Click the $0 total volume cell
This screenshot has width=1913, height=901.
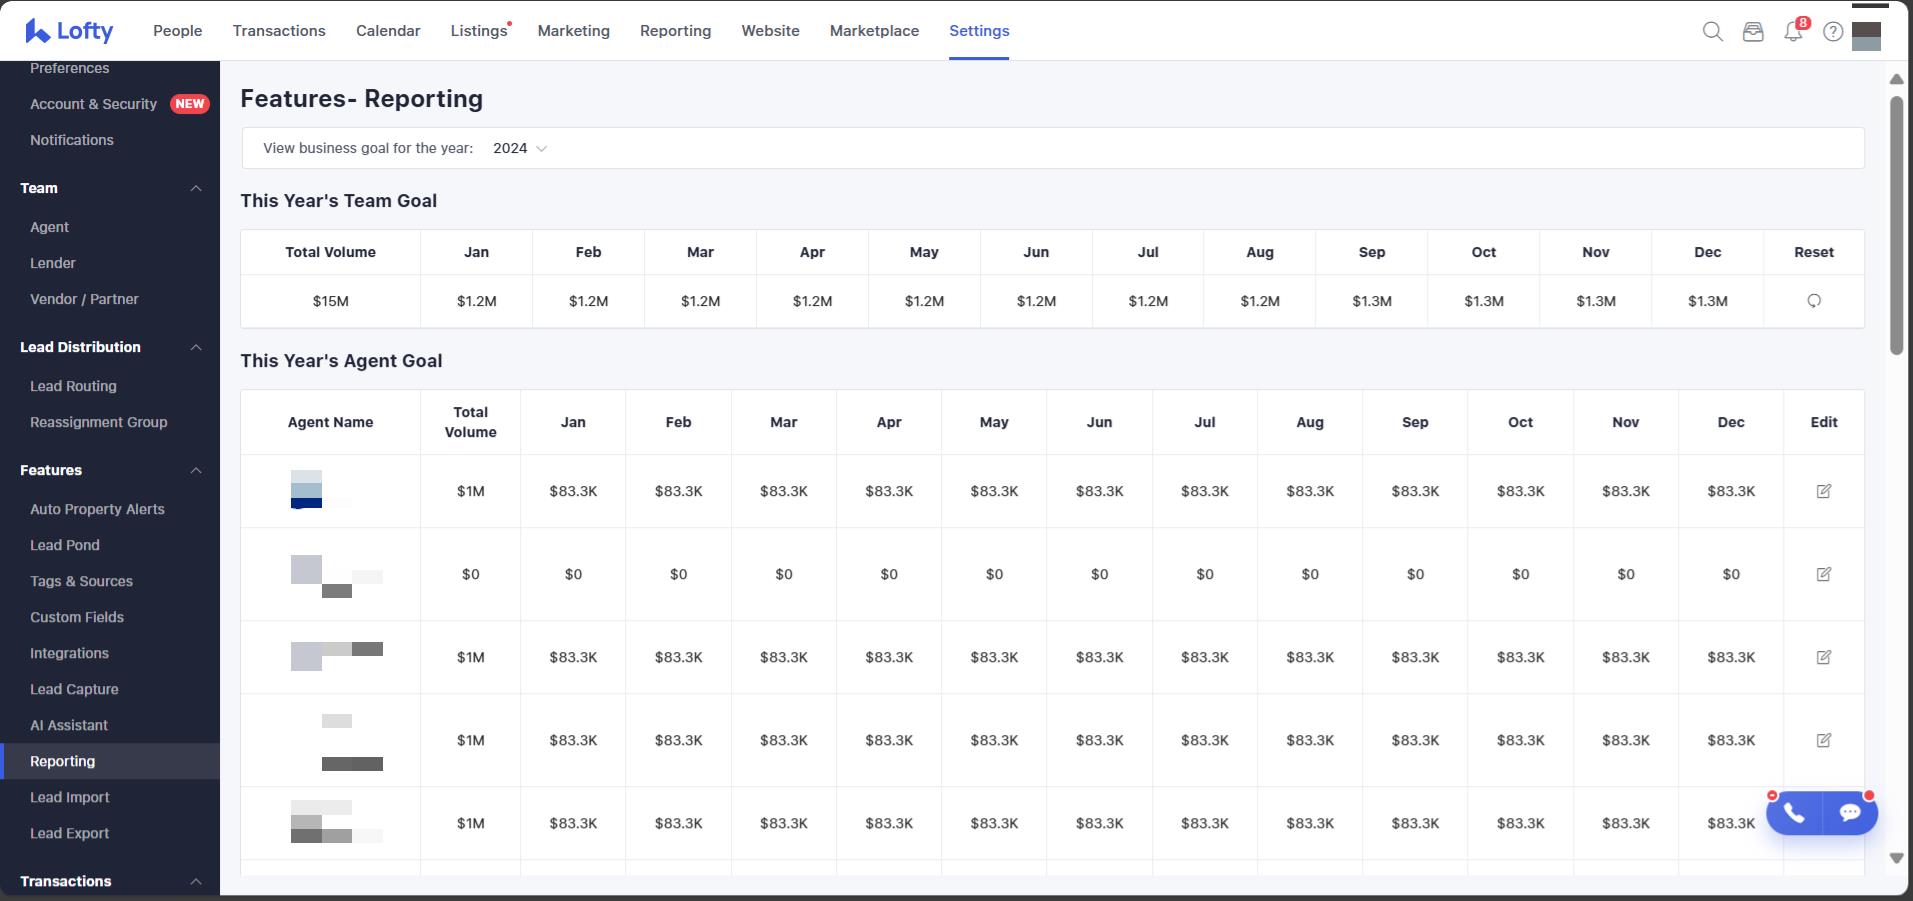point(471,574)
